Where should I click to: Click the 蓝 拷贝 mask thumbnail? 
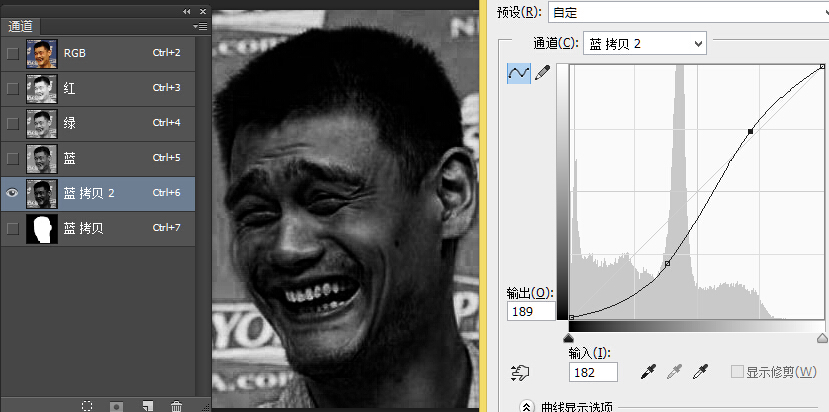click(42, 229)
